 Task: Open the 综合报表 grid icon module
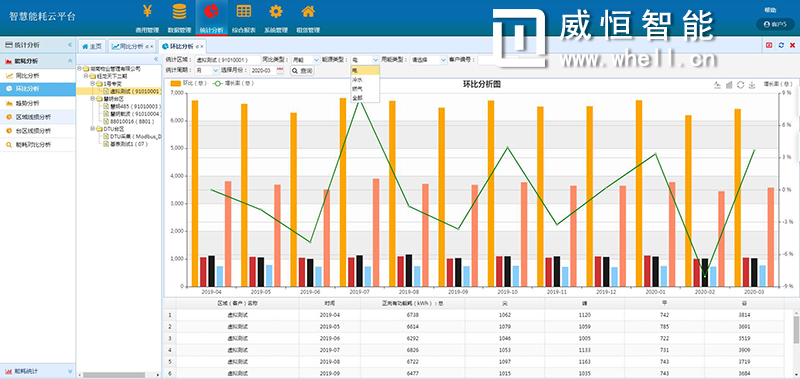243,18
